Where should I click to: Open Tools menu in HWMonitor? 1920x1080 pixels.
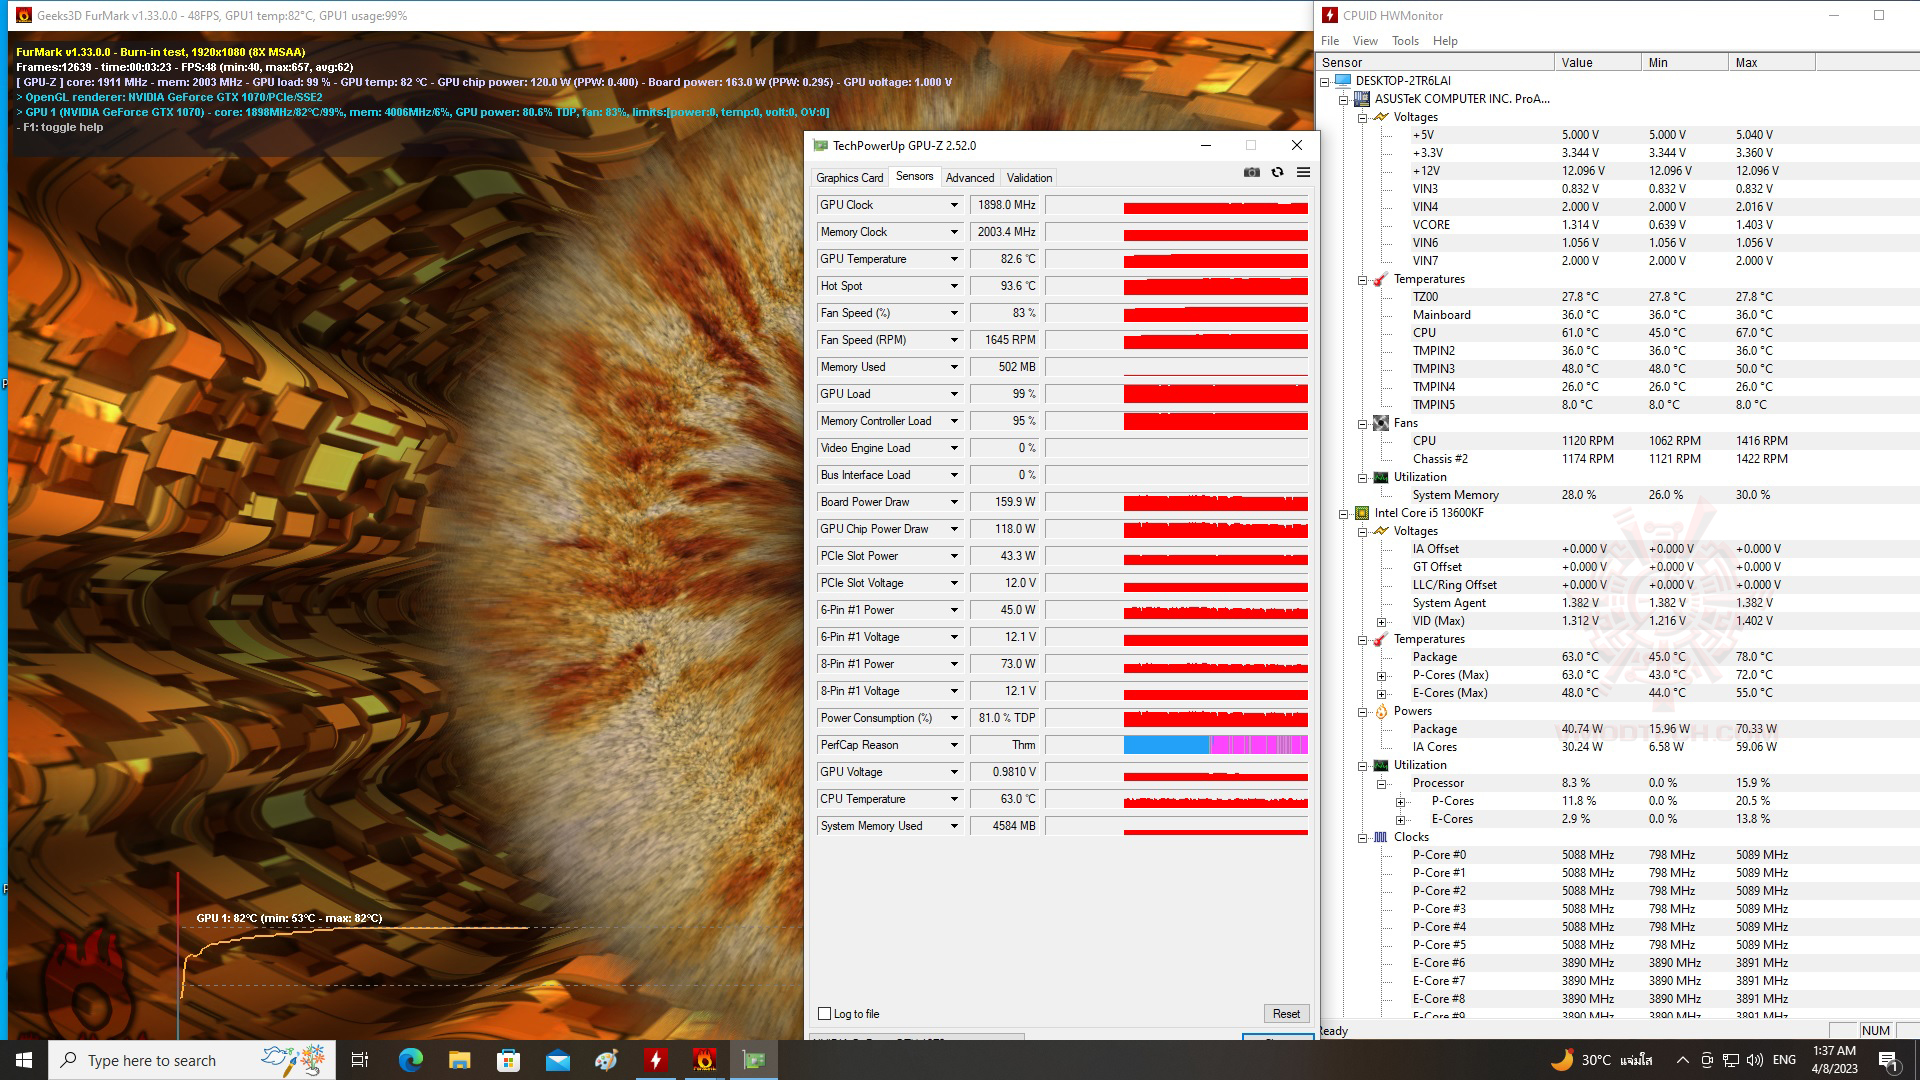[1404, 41]
